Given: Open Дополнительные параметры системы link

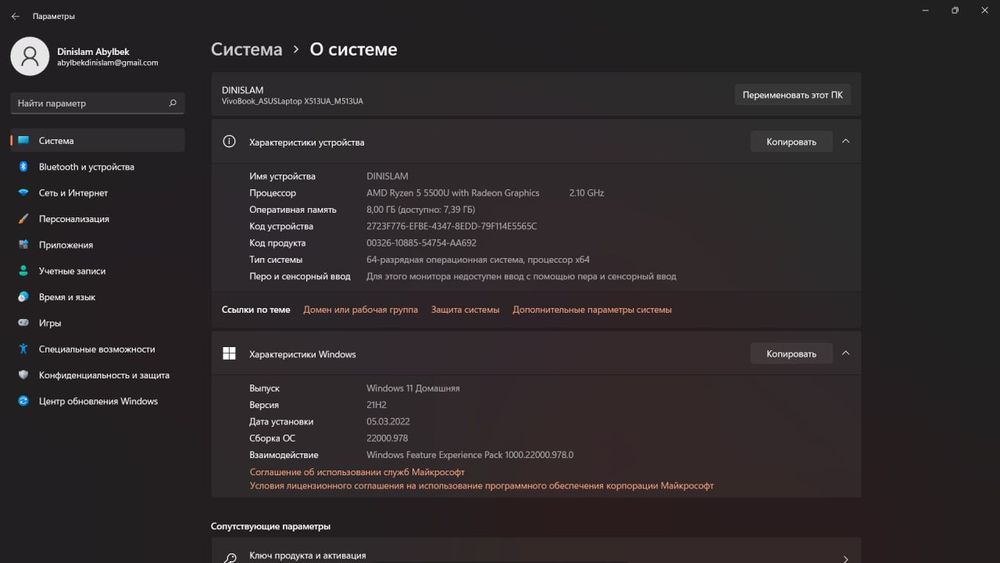Looking at the screenshot, I should (x=592, y=310).
